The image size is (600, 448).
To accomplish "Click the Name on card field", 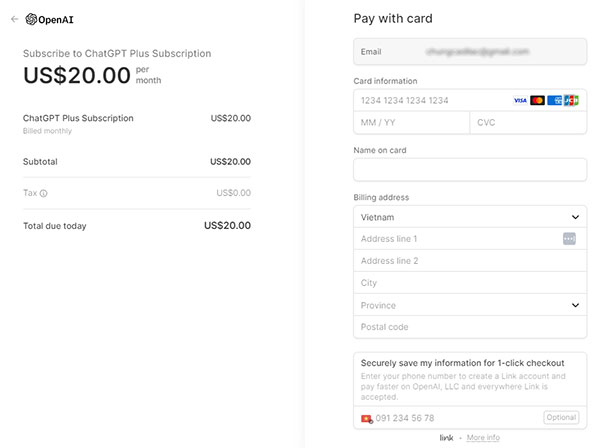I will click(x=470, y=169).
